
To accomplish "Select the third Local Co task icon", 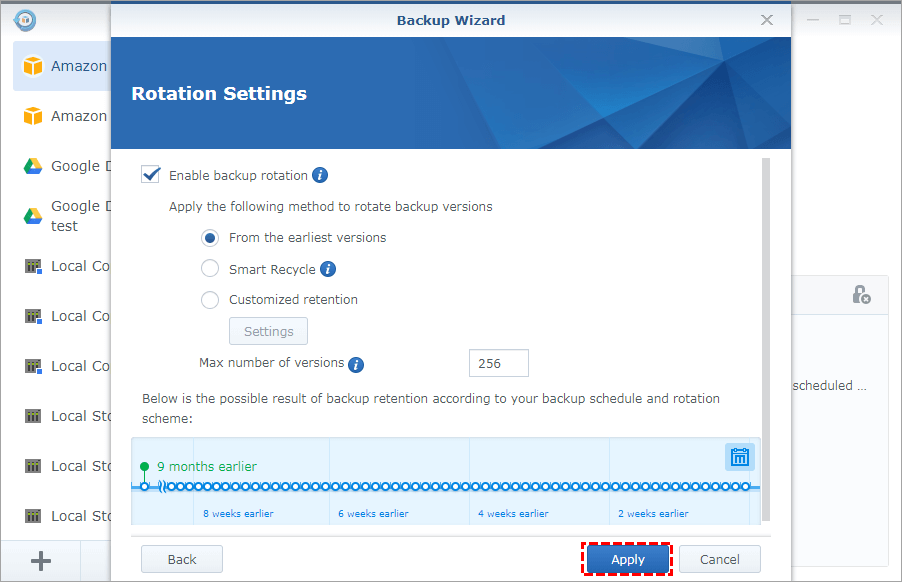I will 33,366.
